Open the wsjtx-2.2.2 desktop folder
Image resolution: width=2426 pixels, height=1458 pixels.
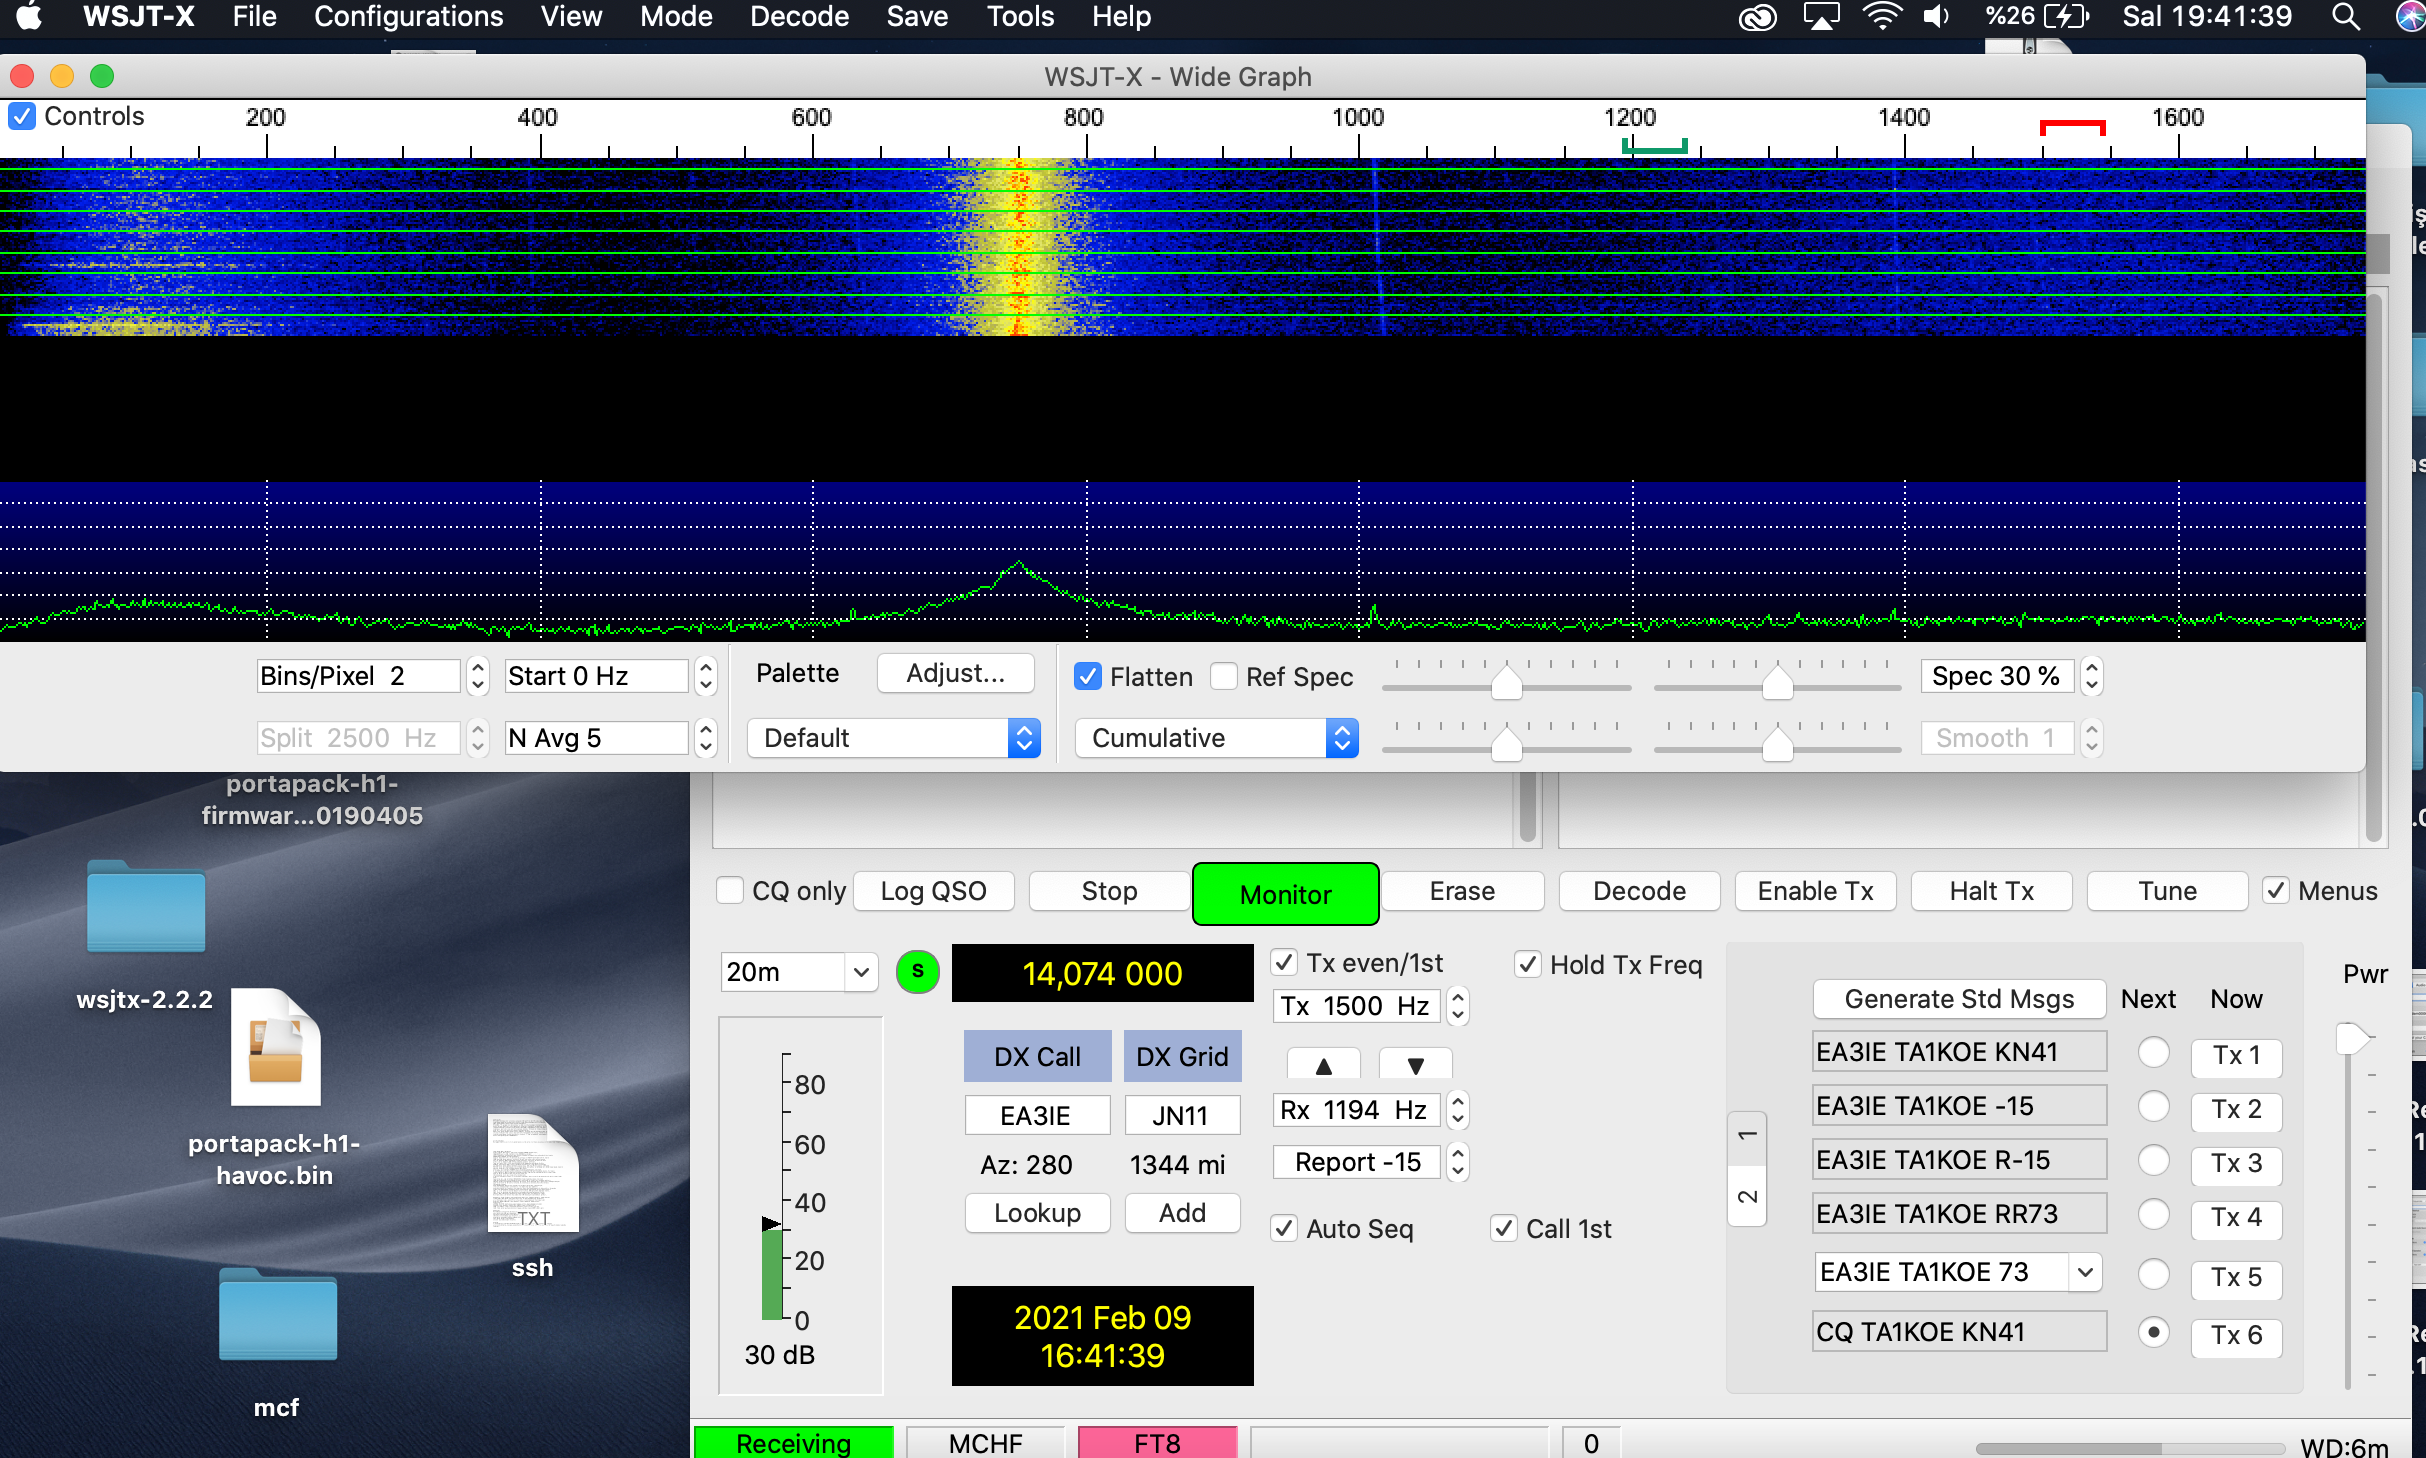pos(146,908)
